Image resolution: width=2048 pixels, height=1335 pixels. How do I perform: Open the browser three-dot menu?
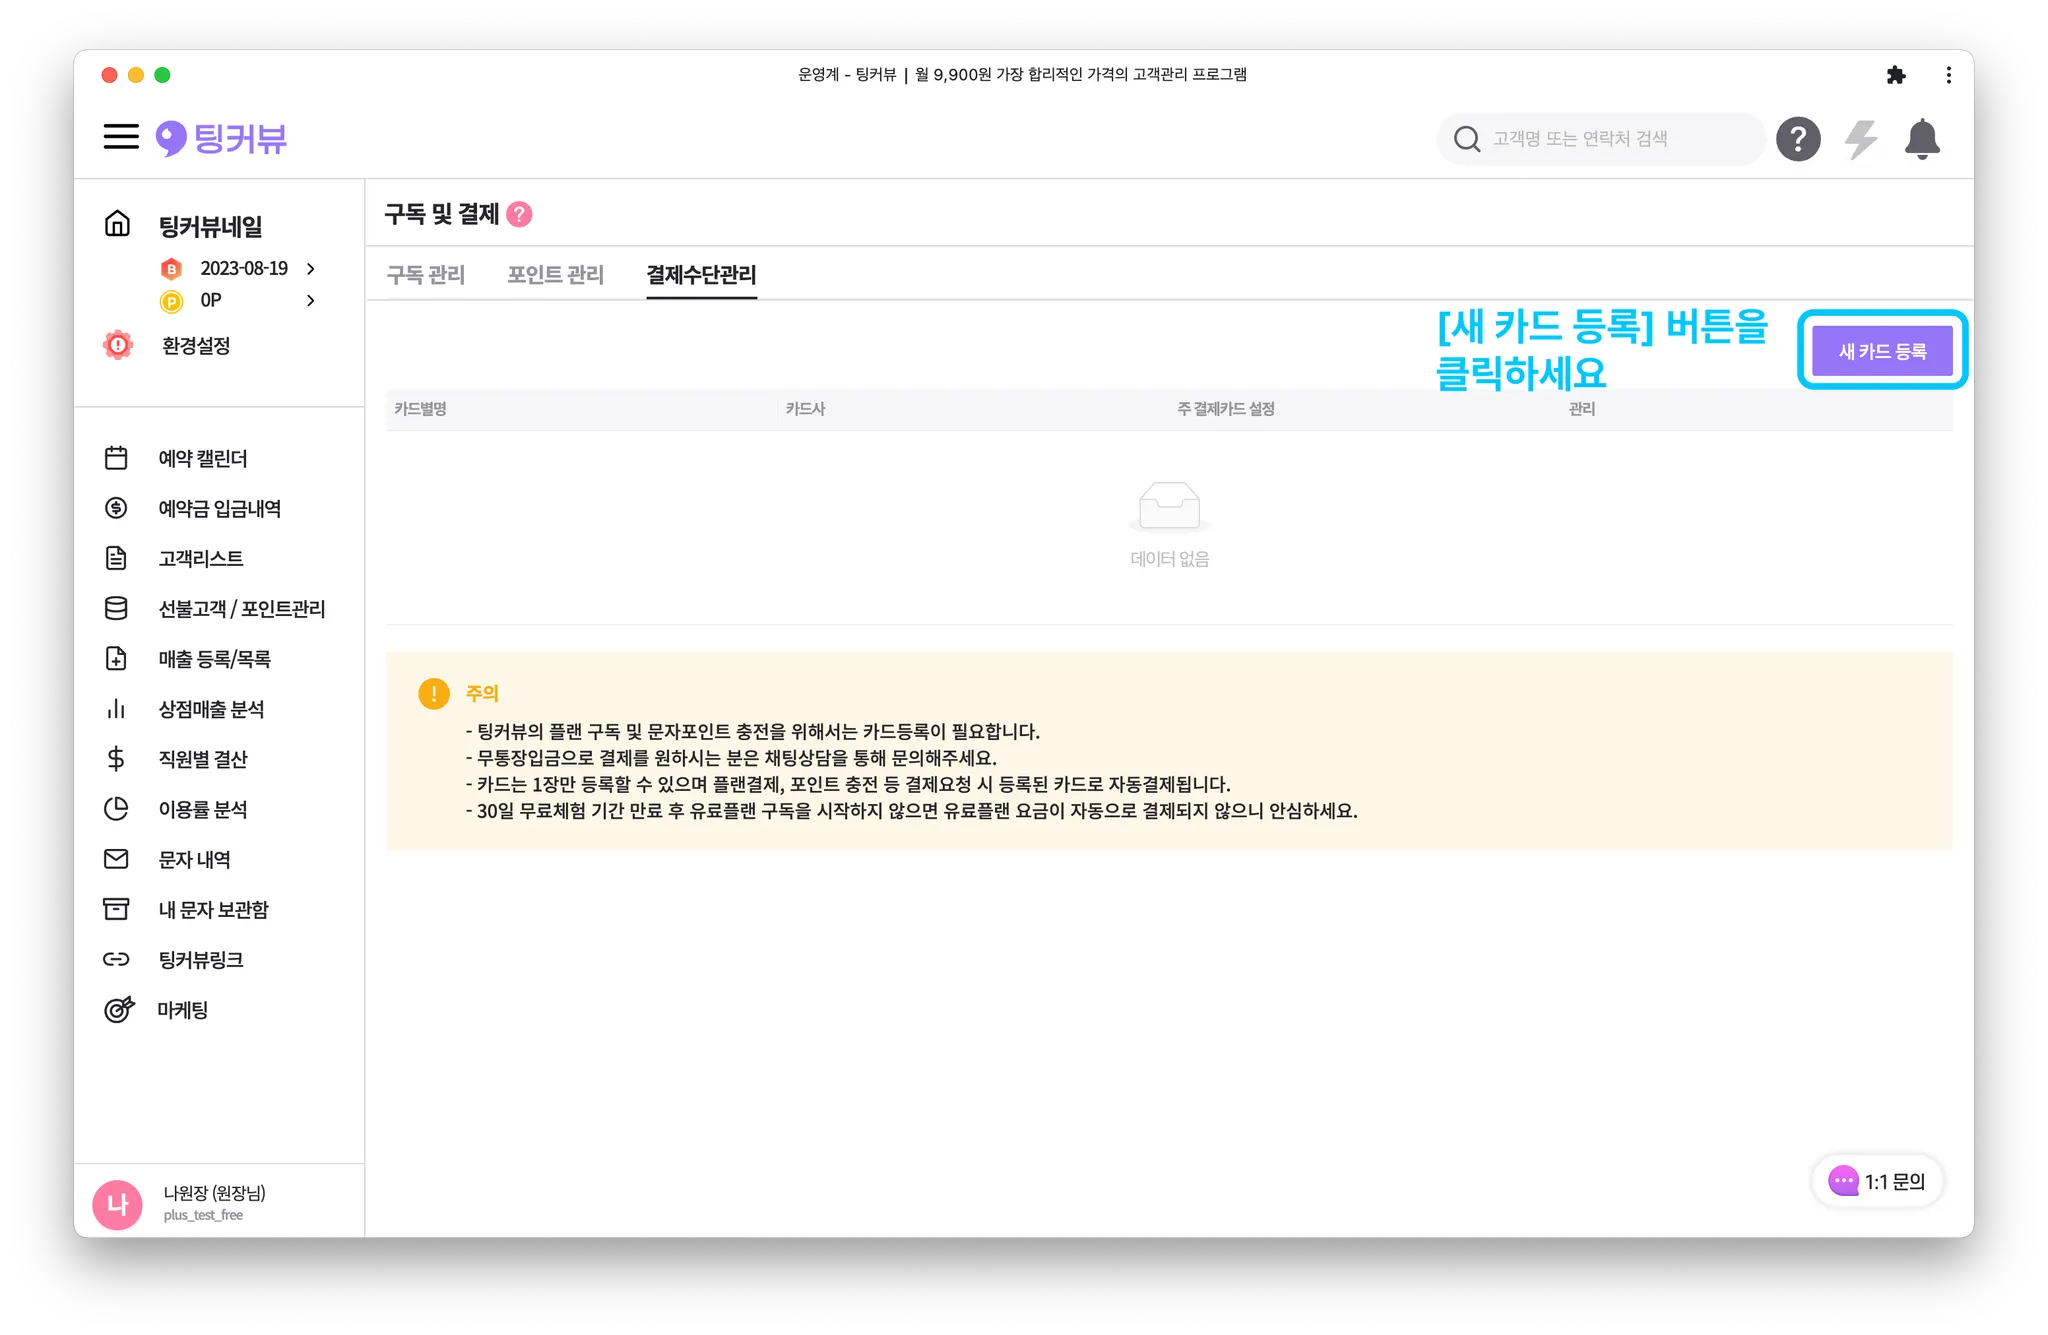(x=1948, y=75)
